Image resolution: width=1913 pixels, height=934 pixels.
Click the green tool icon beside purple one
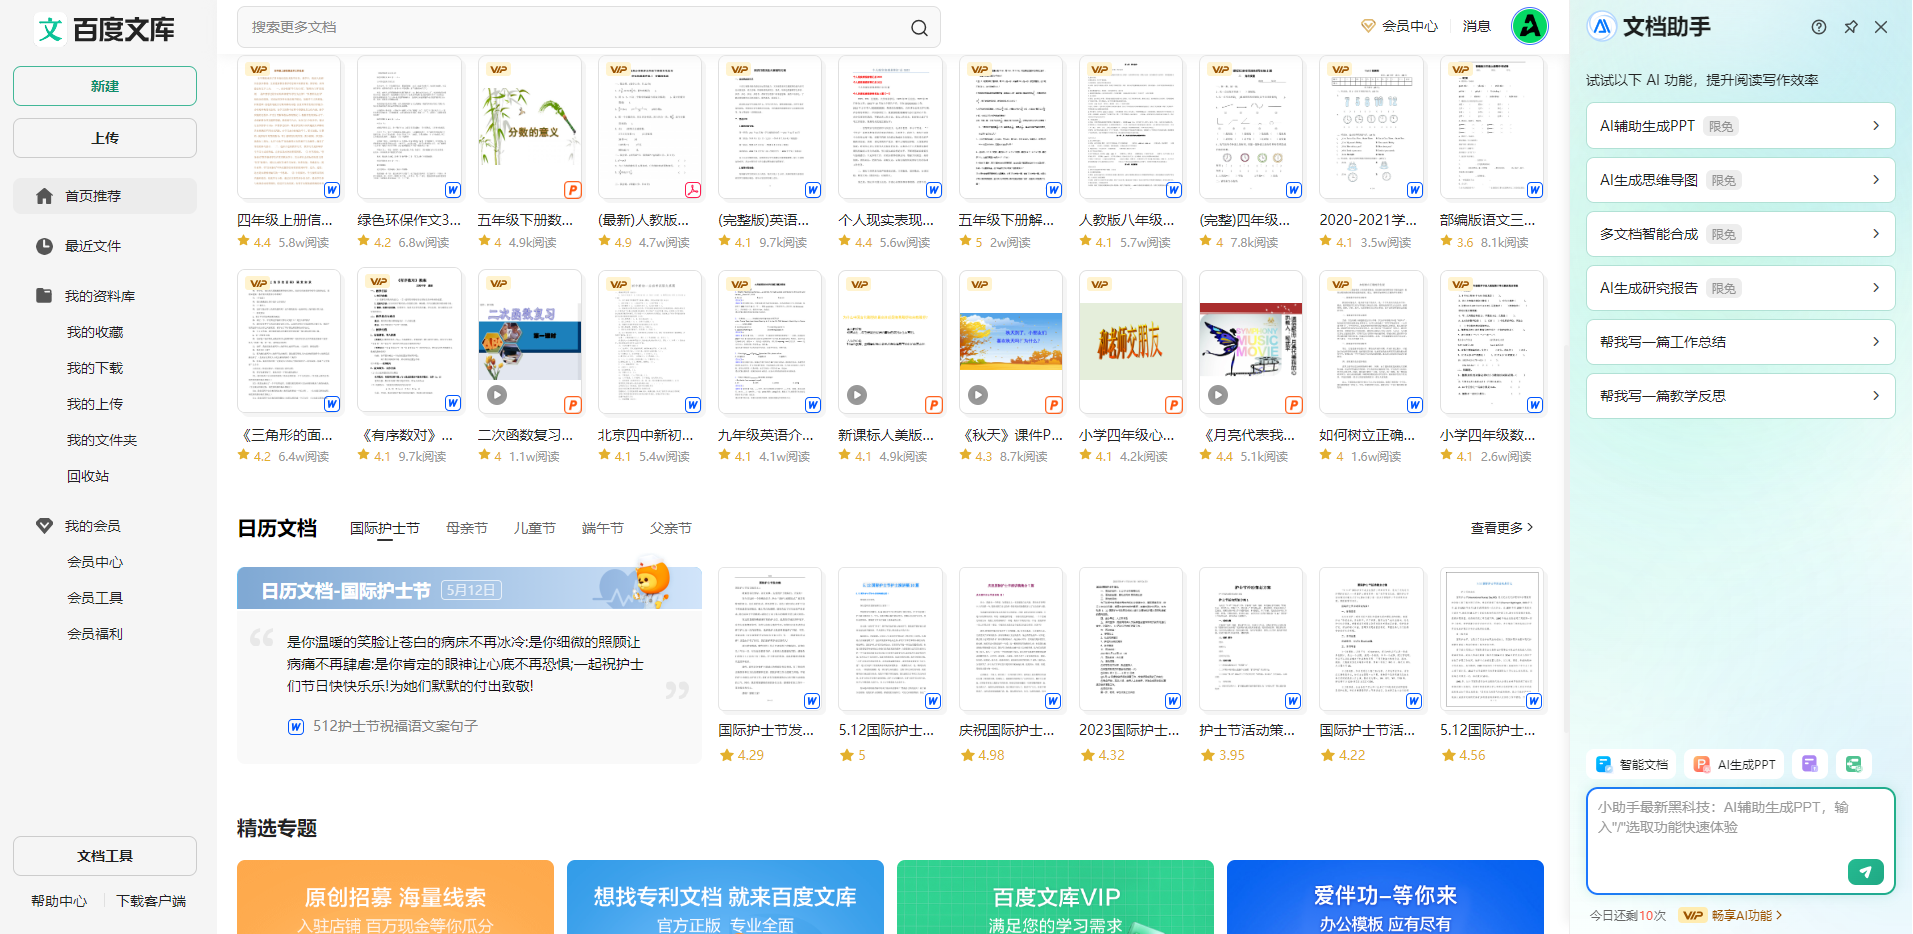[x=1853, y=764]
